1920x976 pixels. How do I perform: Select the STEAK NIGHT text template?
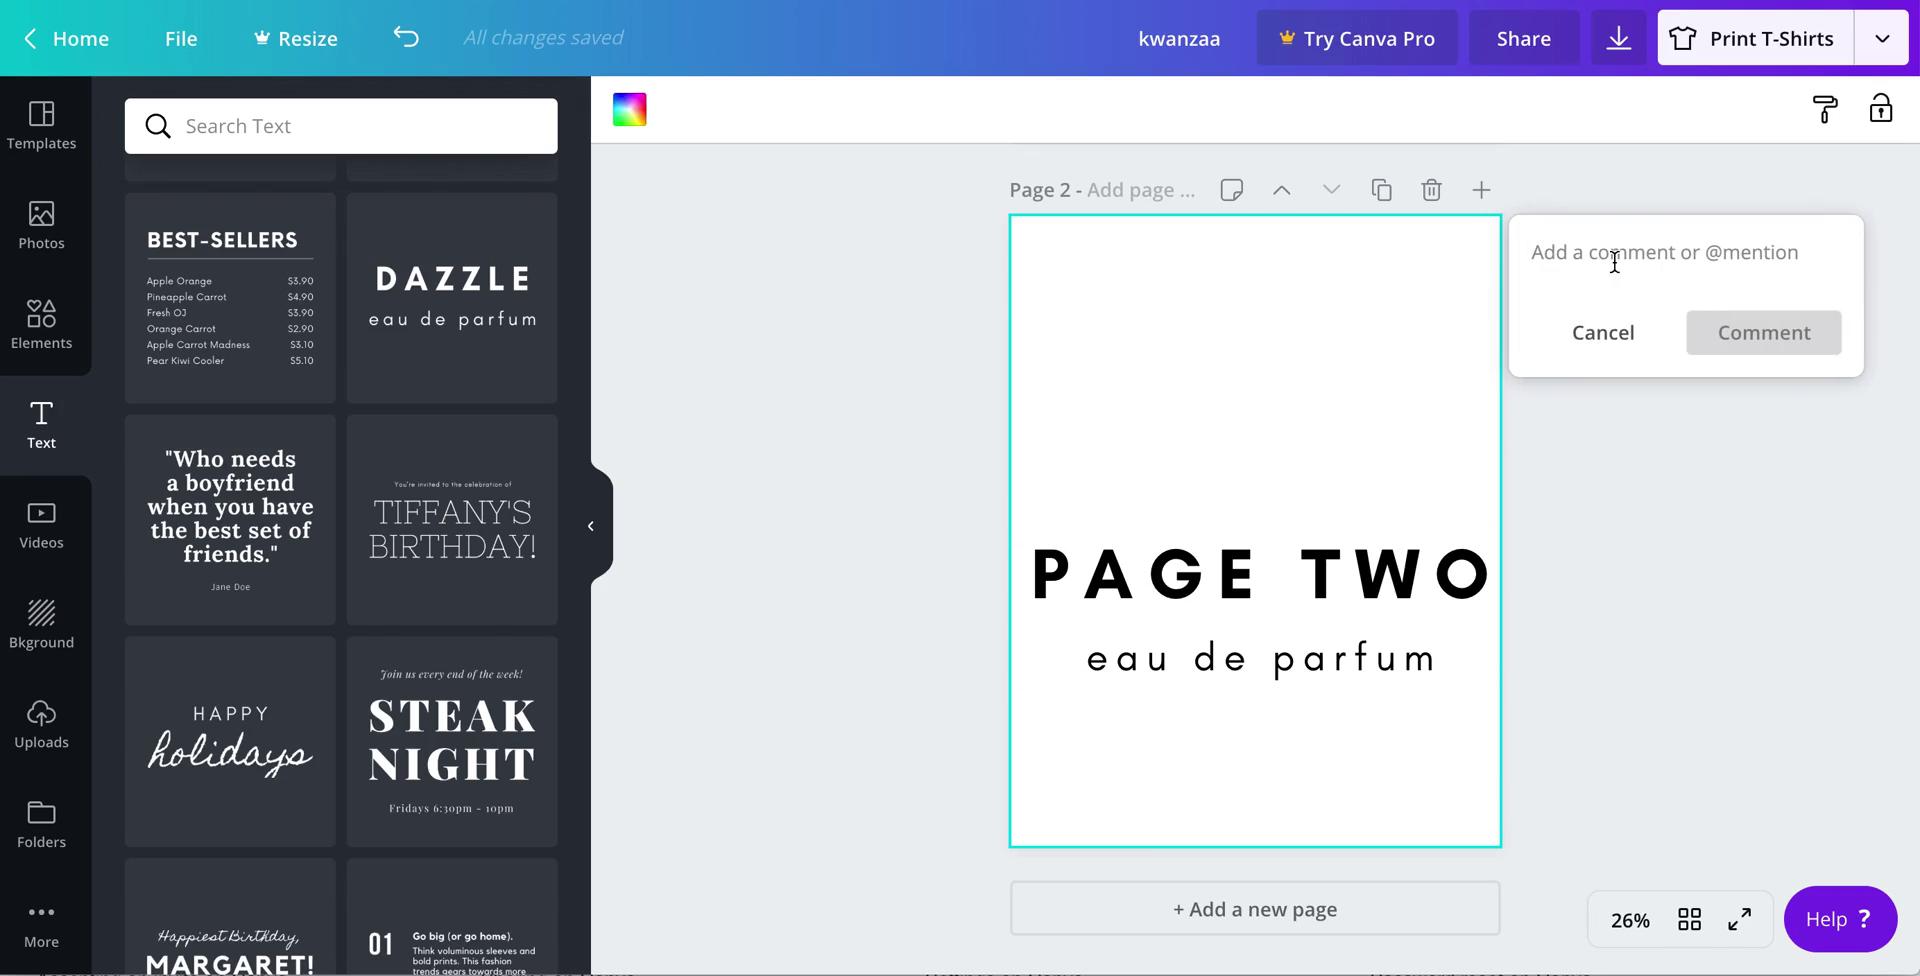(x=452, y=742)
